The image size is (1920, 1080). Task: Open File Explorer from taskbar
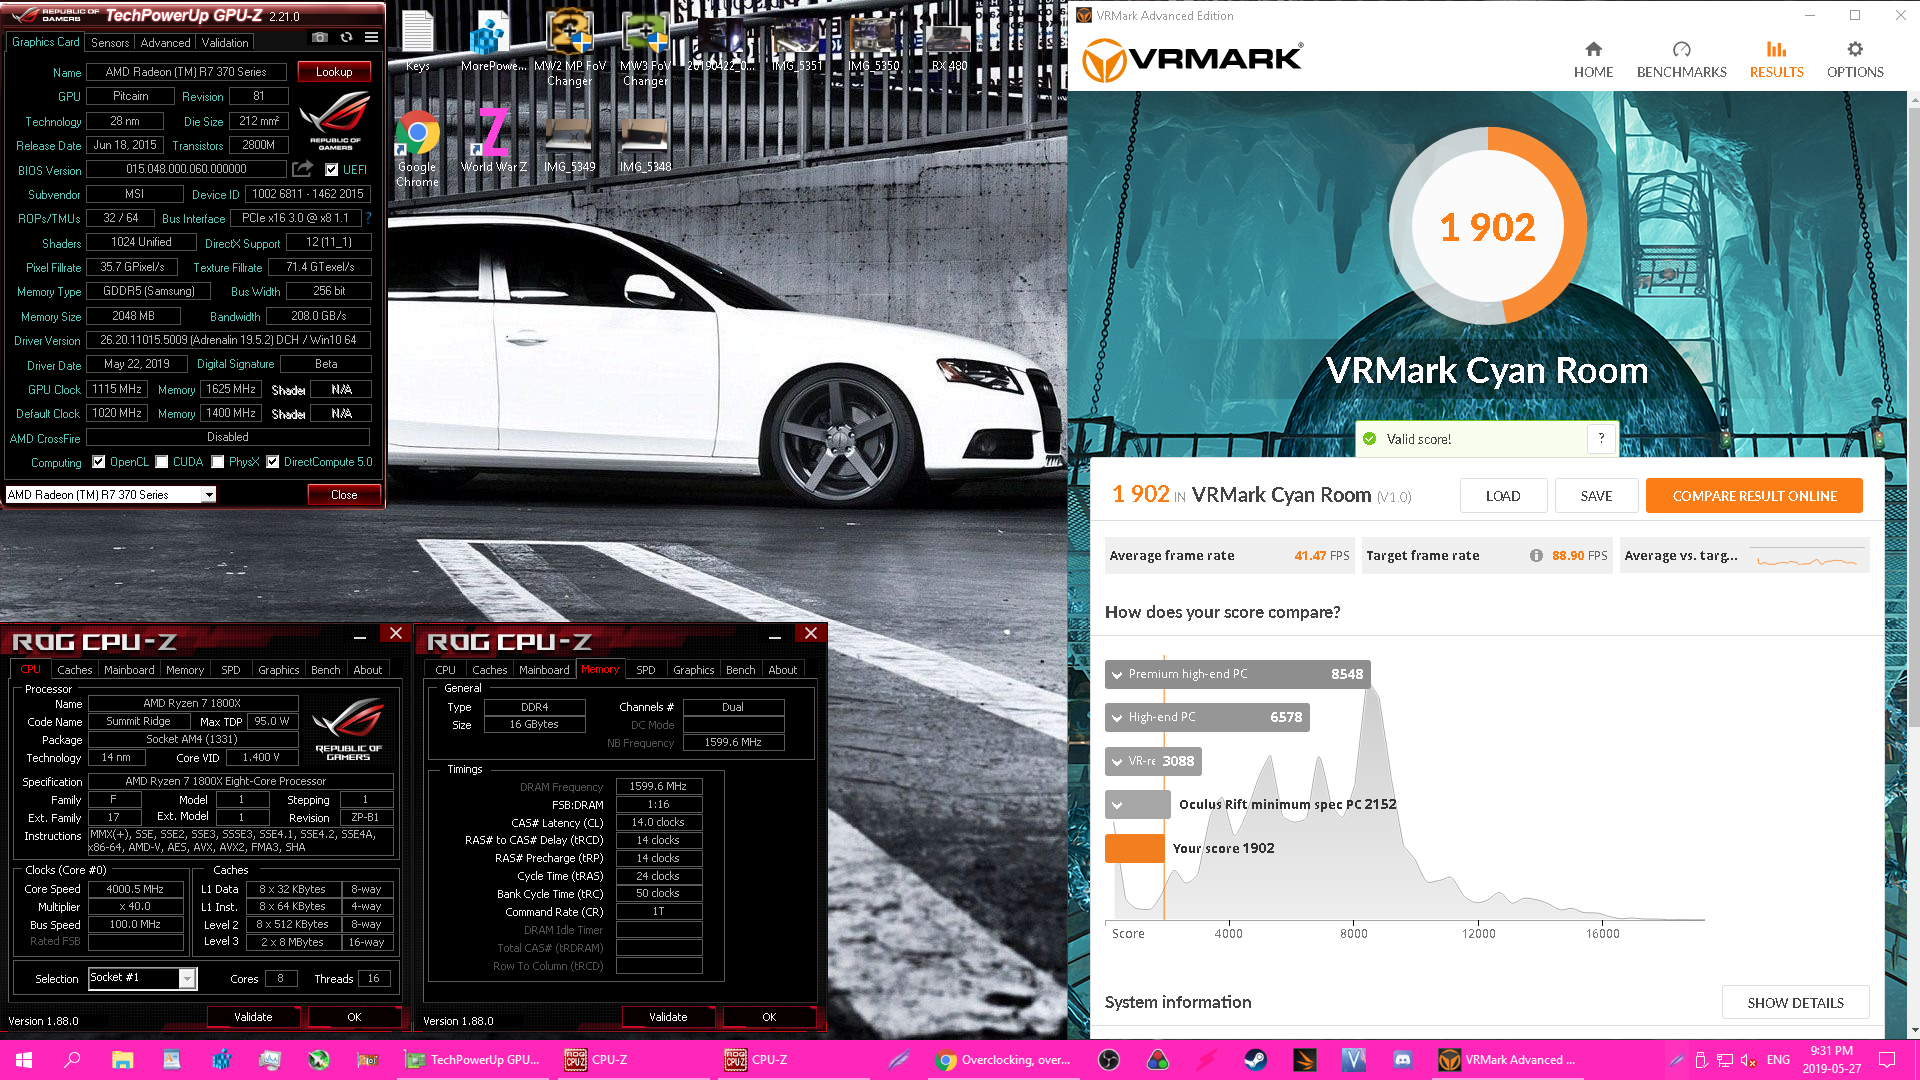tap(123, 1059)
